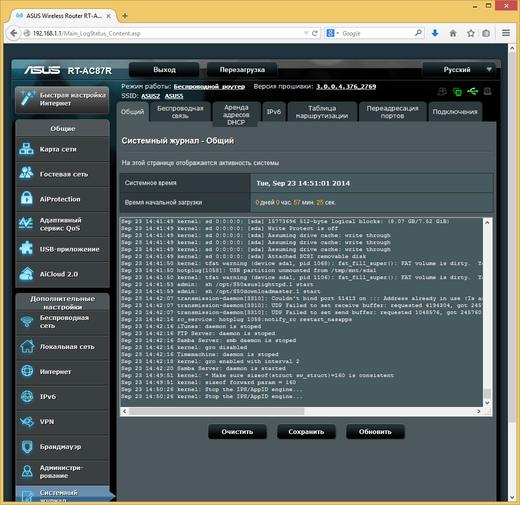Image resolution: width=520 pixels, height=505 pixels.
Task: Click log horizontal scrollbar right arrow
Action: click(479, 411)
